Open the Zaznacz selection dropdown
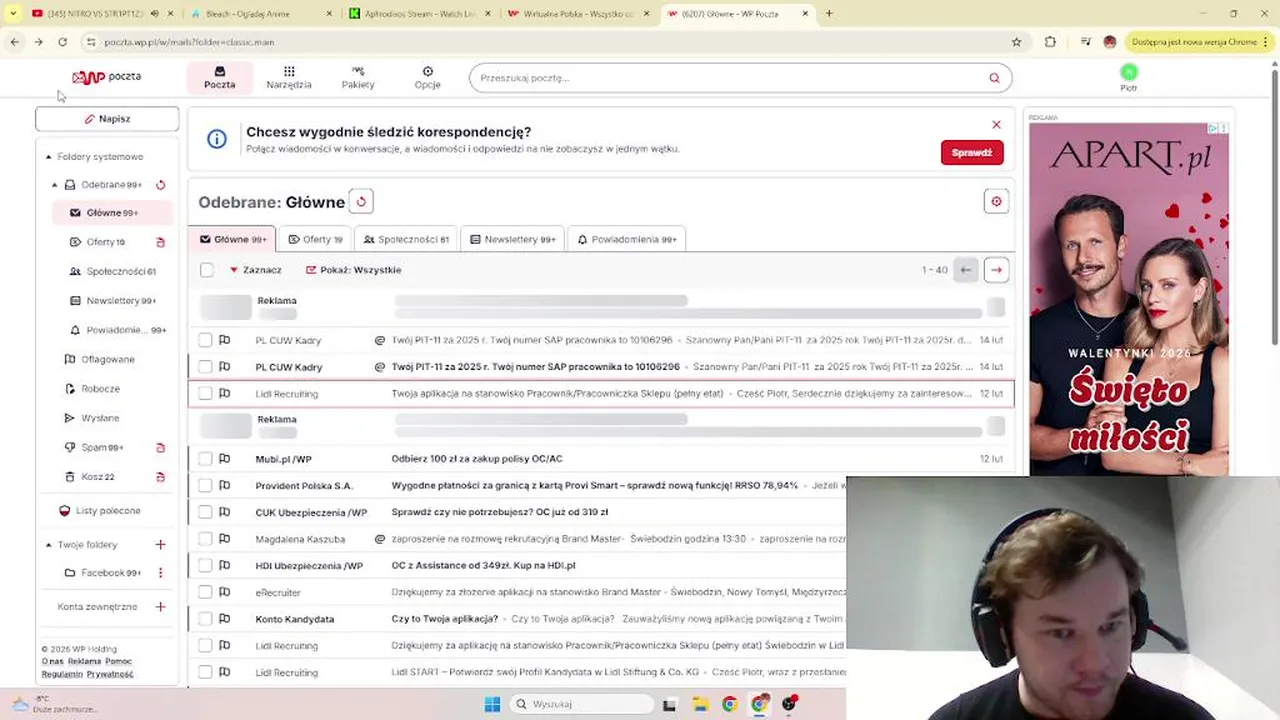This screenshot has width=1280, height=720. click(255, 270)
